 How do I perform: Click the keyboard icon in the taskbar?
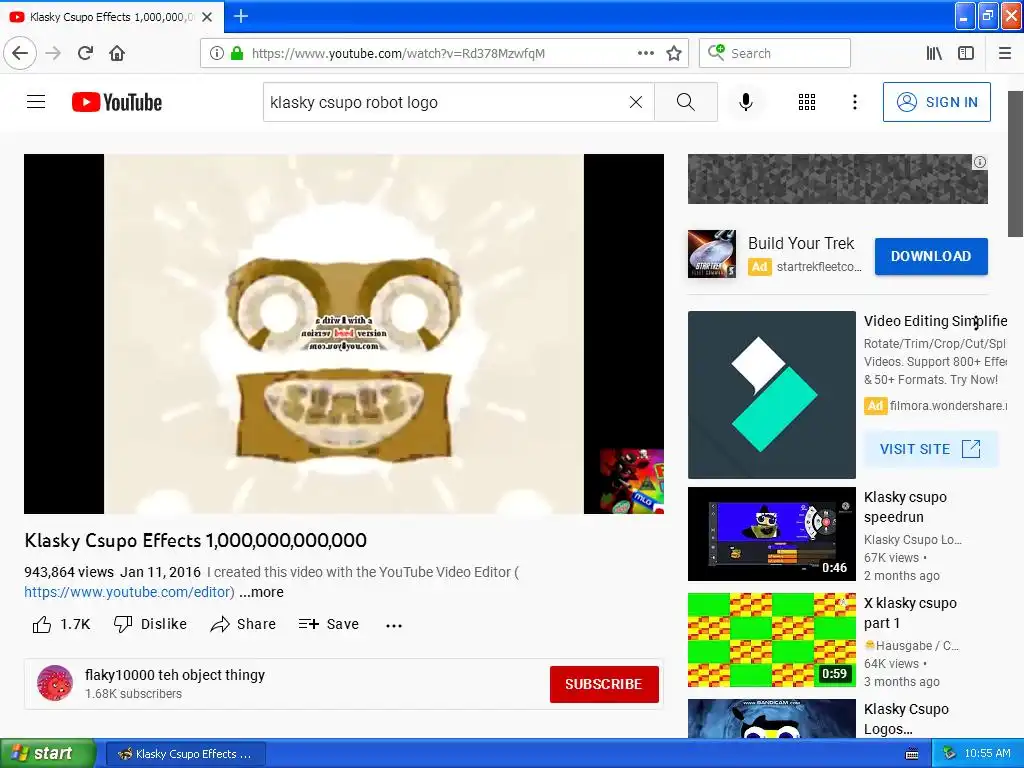[912, 754]
